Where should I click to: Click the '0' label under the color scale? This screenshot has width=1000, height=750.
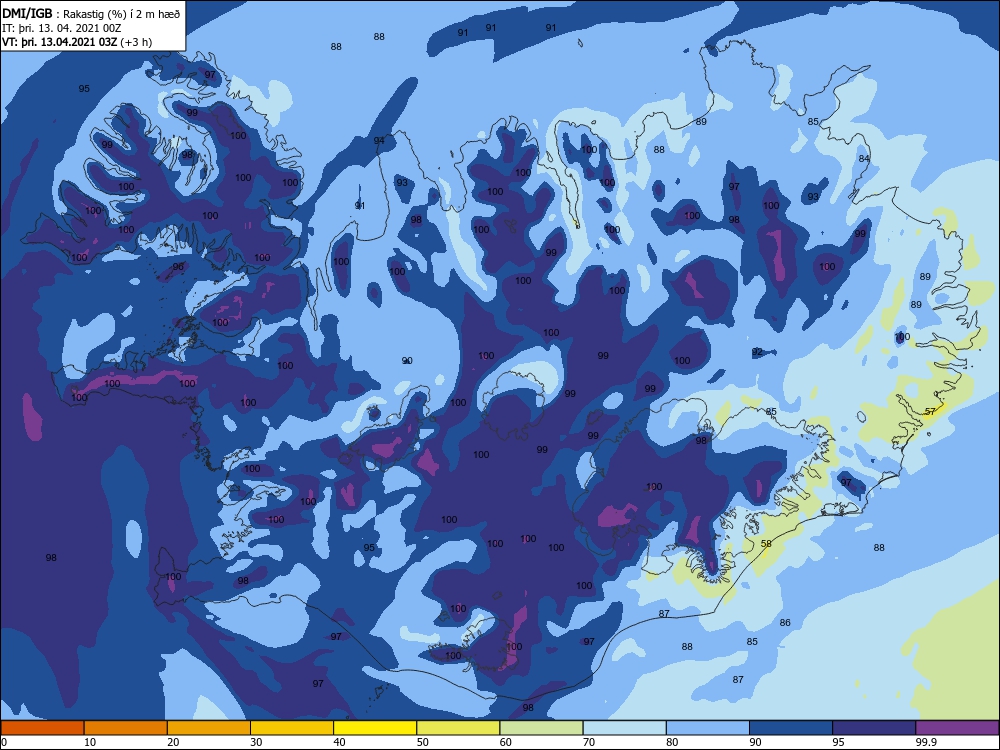click(4, 742)
